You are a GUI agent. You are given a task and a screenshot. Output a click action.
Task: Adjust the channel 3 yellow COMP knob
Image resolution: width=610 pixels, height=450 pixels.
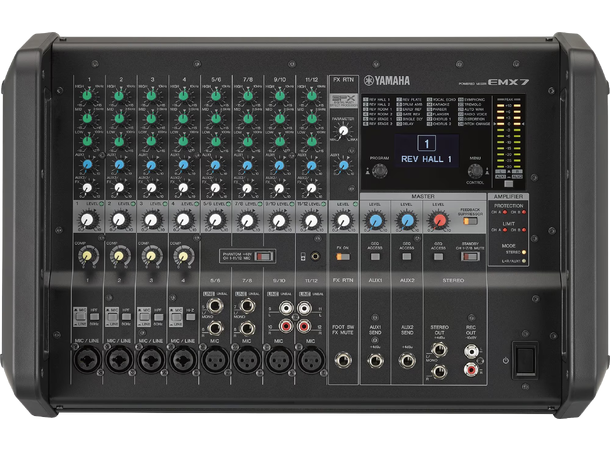[151, 256]
